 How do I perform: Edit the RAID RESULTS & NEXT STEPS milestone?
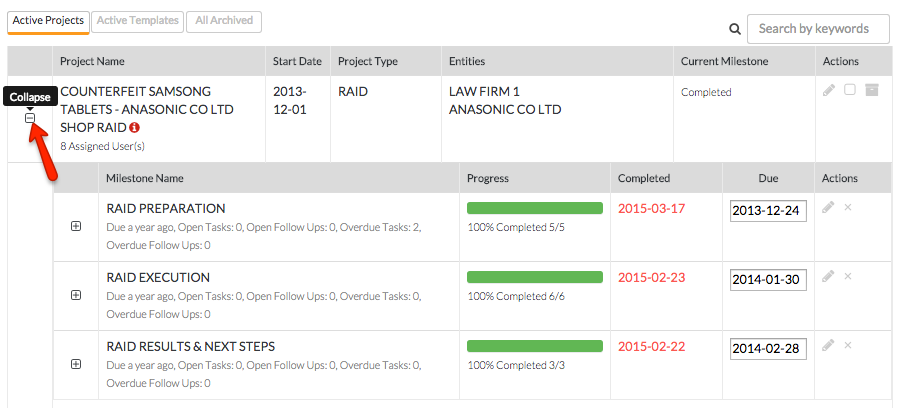827,345
